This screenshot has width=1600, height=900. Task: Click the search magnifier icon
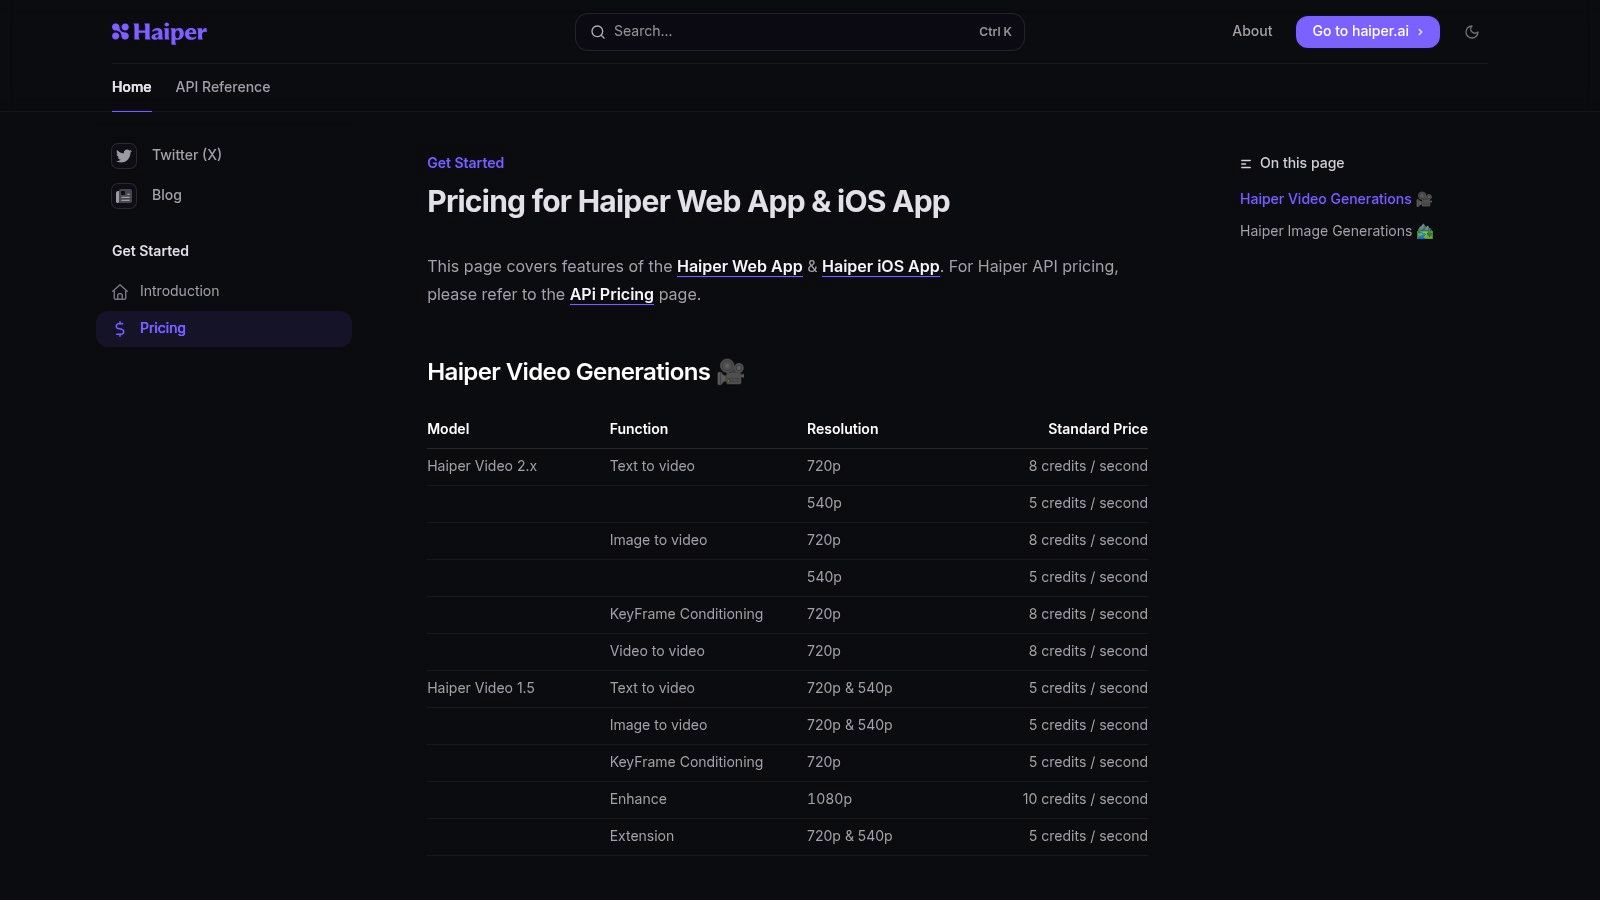tap(597, 31)
